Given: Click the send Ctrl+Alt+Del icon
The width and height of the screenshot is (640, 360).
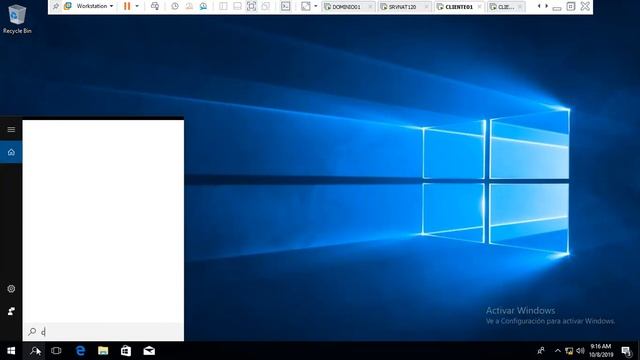Looking at the screenshot, I should click(155, 6).
